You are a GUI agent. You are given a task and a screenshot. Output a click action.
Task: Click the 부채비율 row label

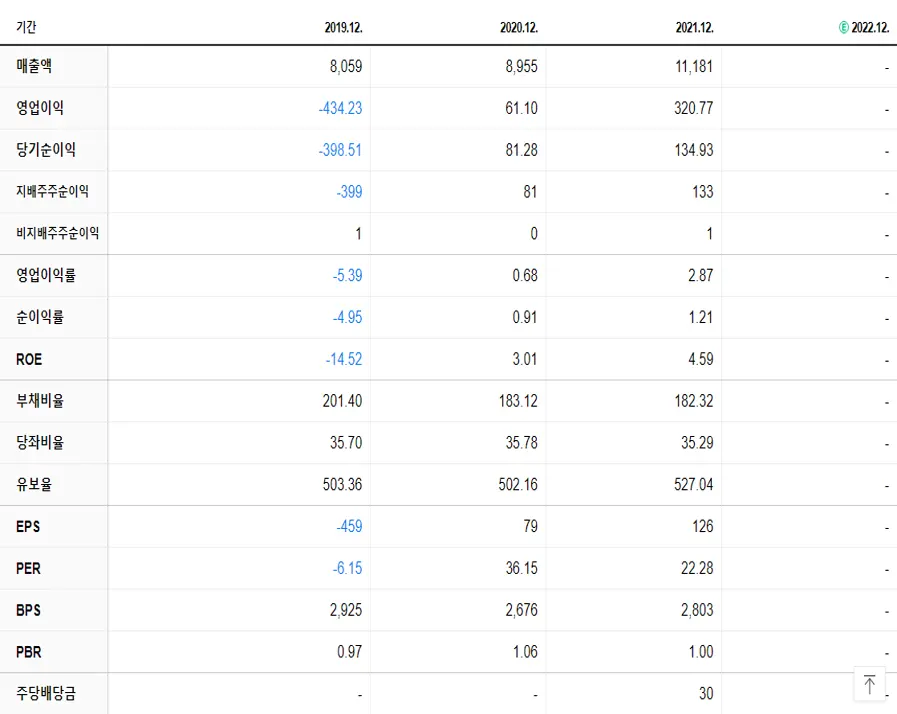(x=40, y=400)
